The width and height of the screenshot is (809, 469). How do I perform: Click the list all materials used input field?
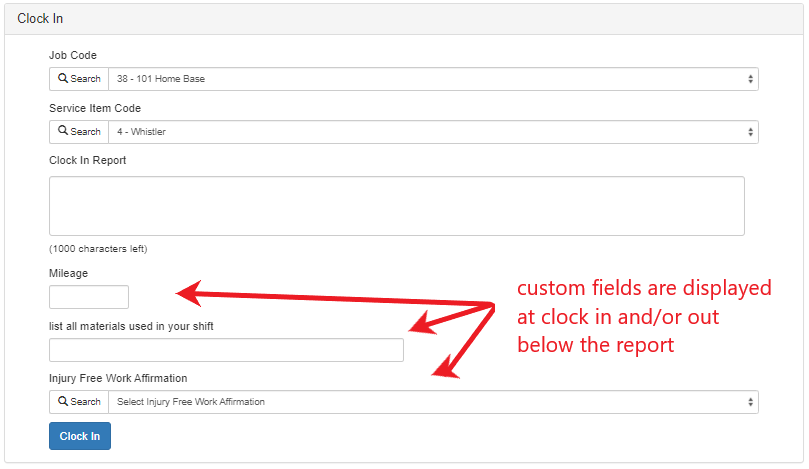[226, 350]
